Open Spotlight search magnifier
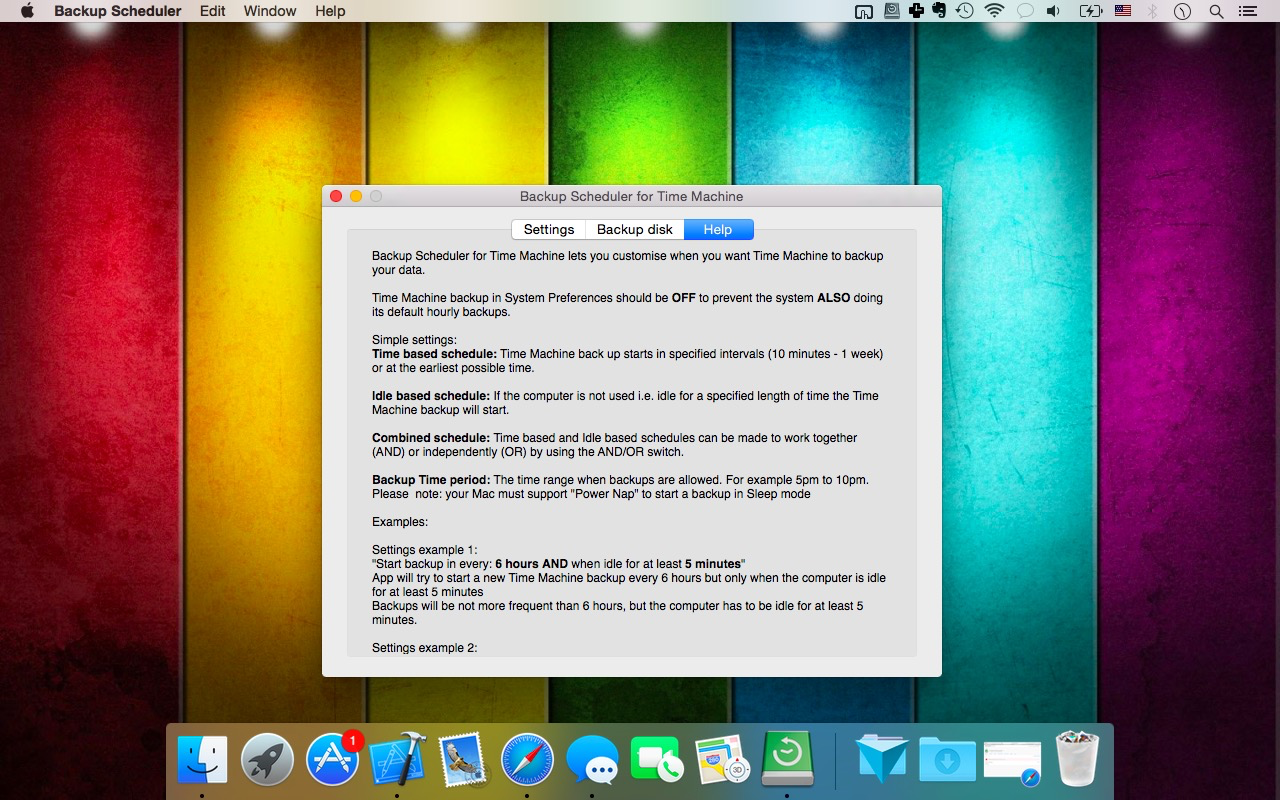The height and width of the screenshot is (800, 1280). pyautogui.click(x=1217, y=11)
